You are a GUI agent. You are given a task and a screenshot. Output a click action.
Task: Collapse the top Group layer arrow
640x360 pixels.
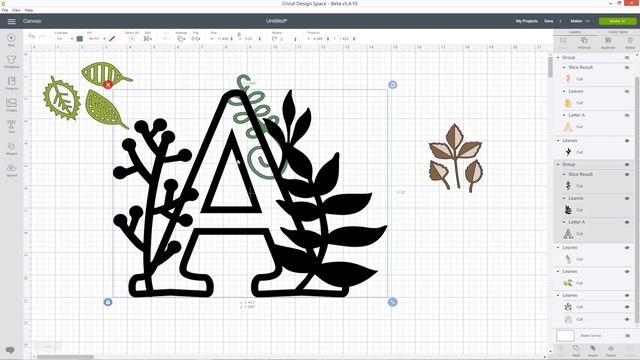point(558,58)
